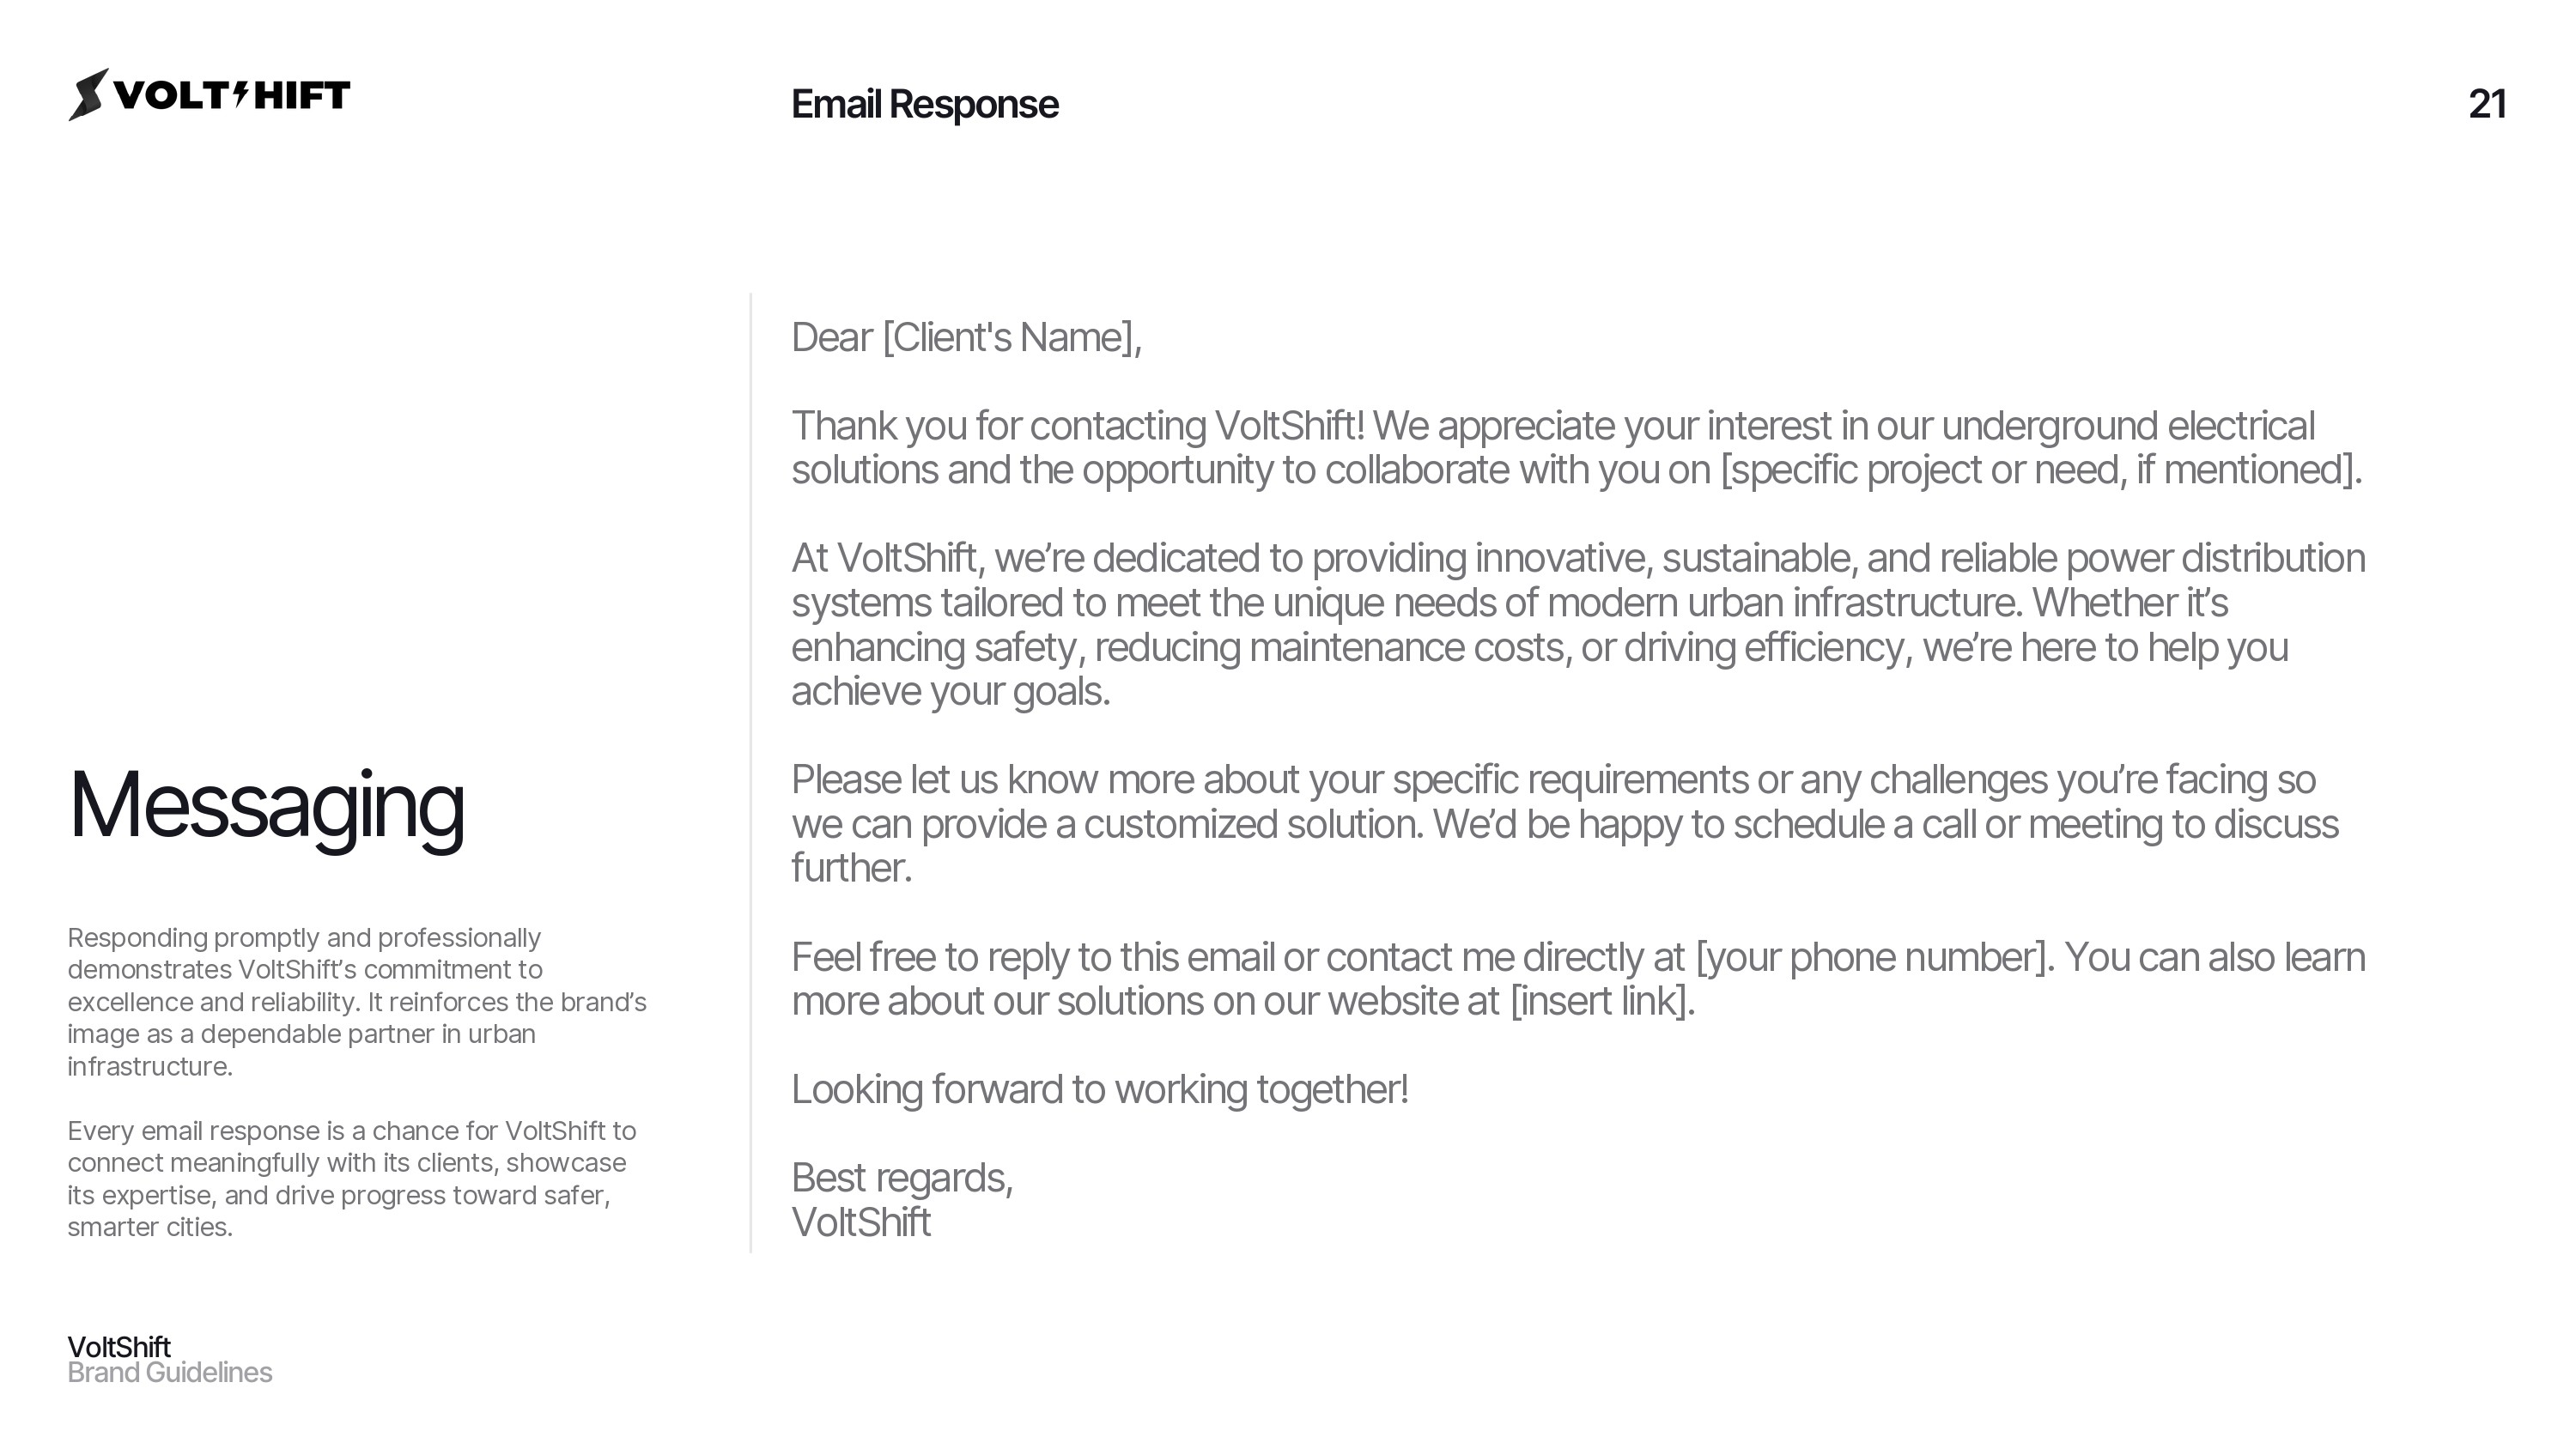Click Looking forward to working together line
This screenshot has width=2576, height=1449.
pos(1100,1090)
